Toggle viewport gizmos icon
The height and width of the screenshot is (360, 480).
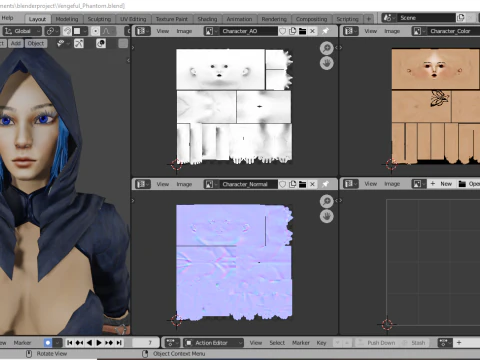click(79, 43)
